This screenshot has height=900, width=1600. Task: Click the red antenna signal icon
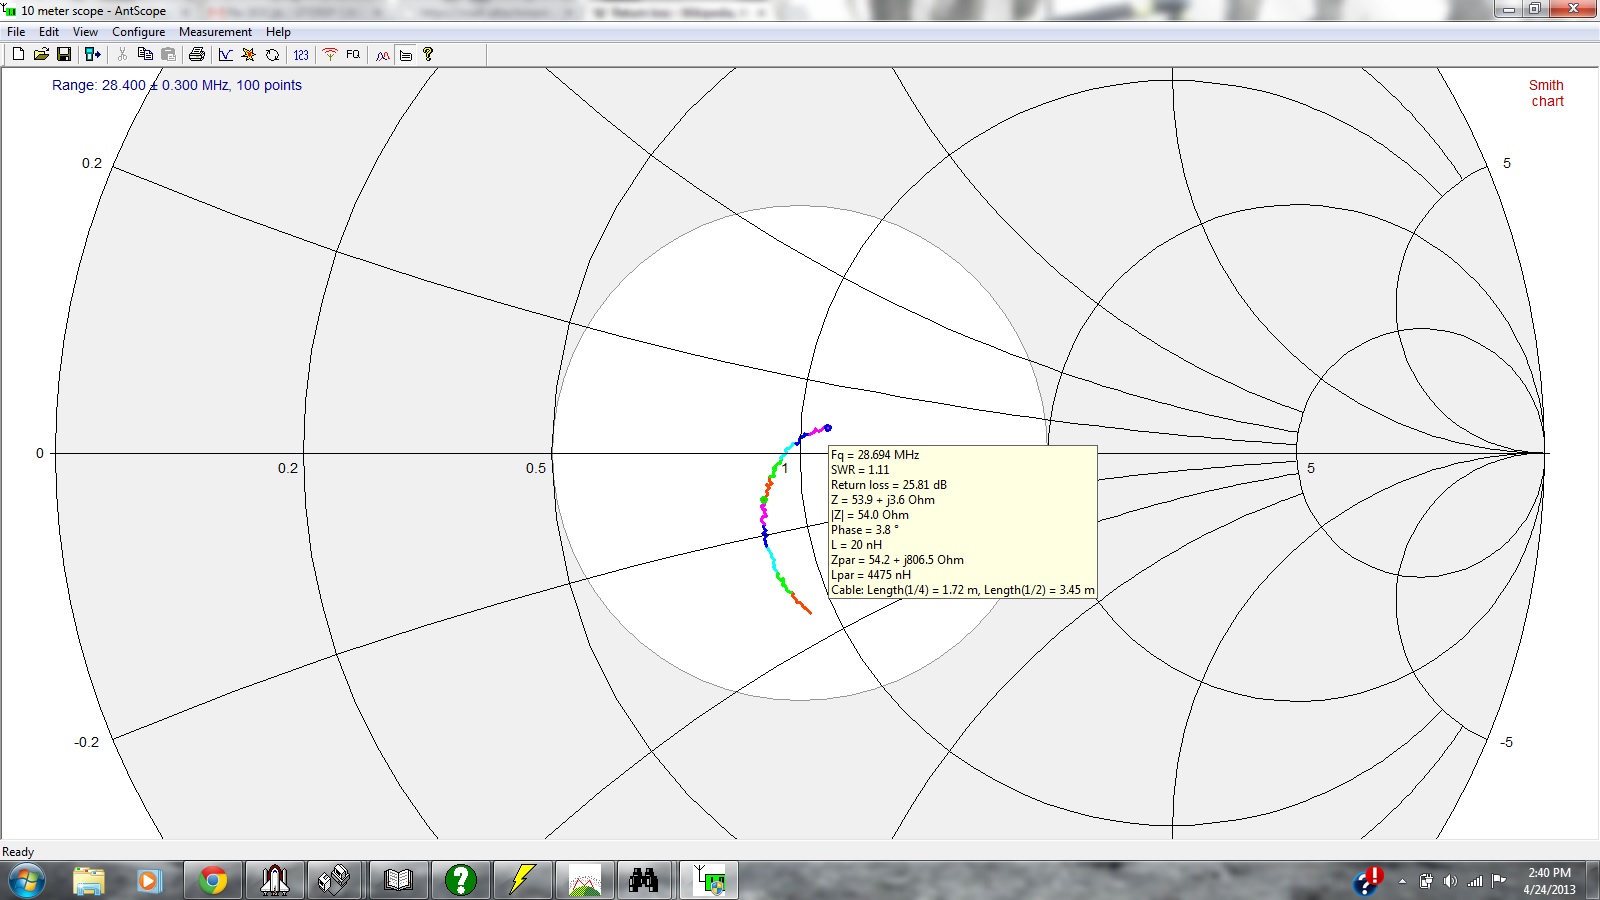click(330, 55)
